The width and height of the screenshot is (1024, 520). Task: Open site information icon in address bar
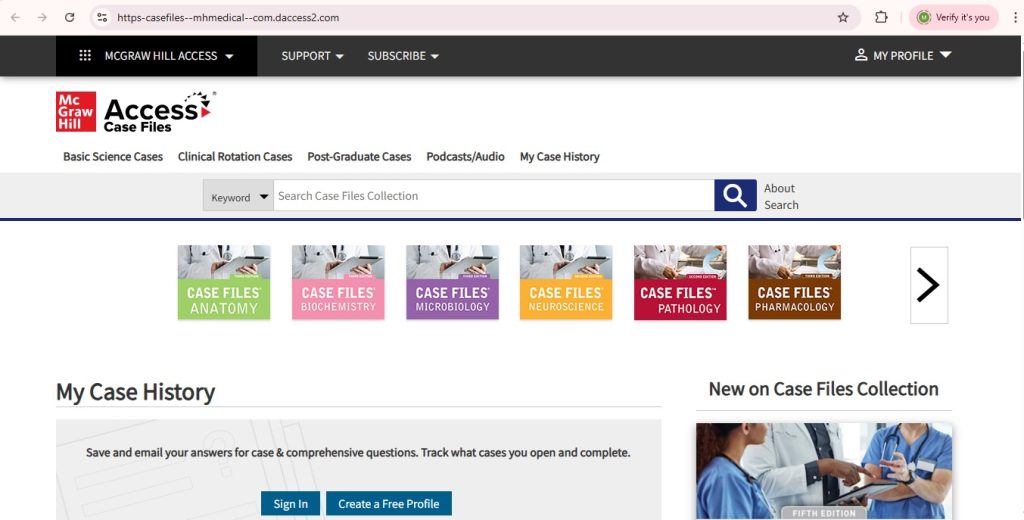click(x=102, y=18)
